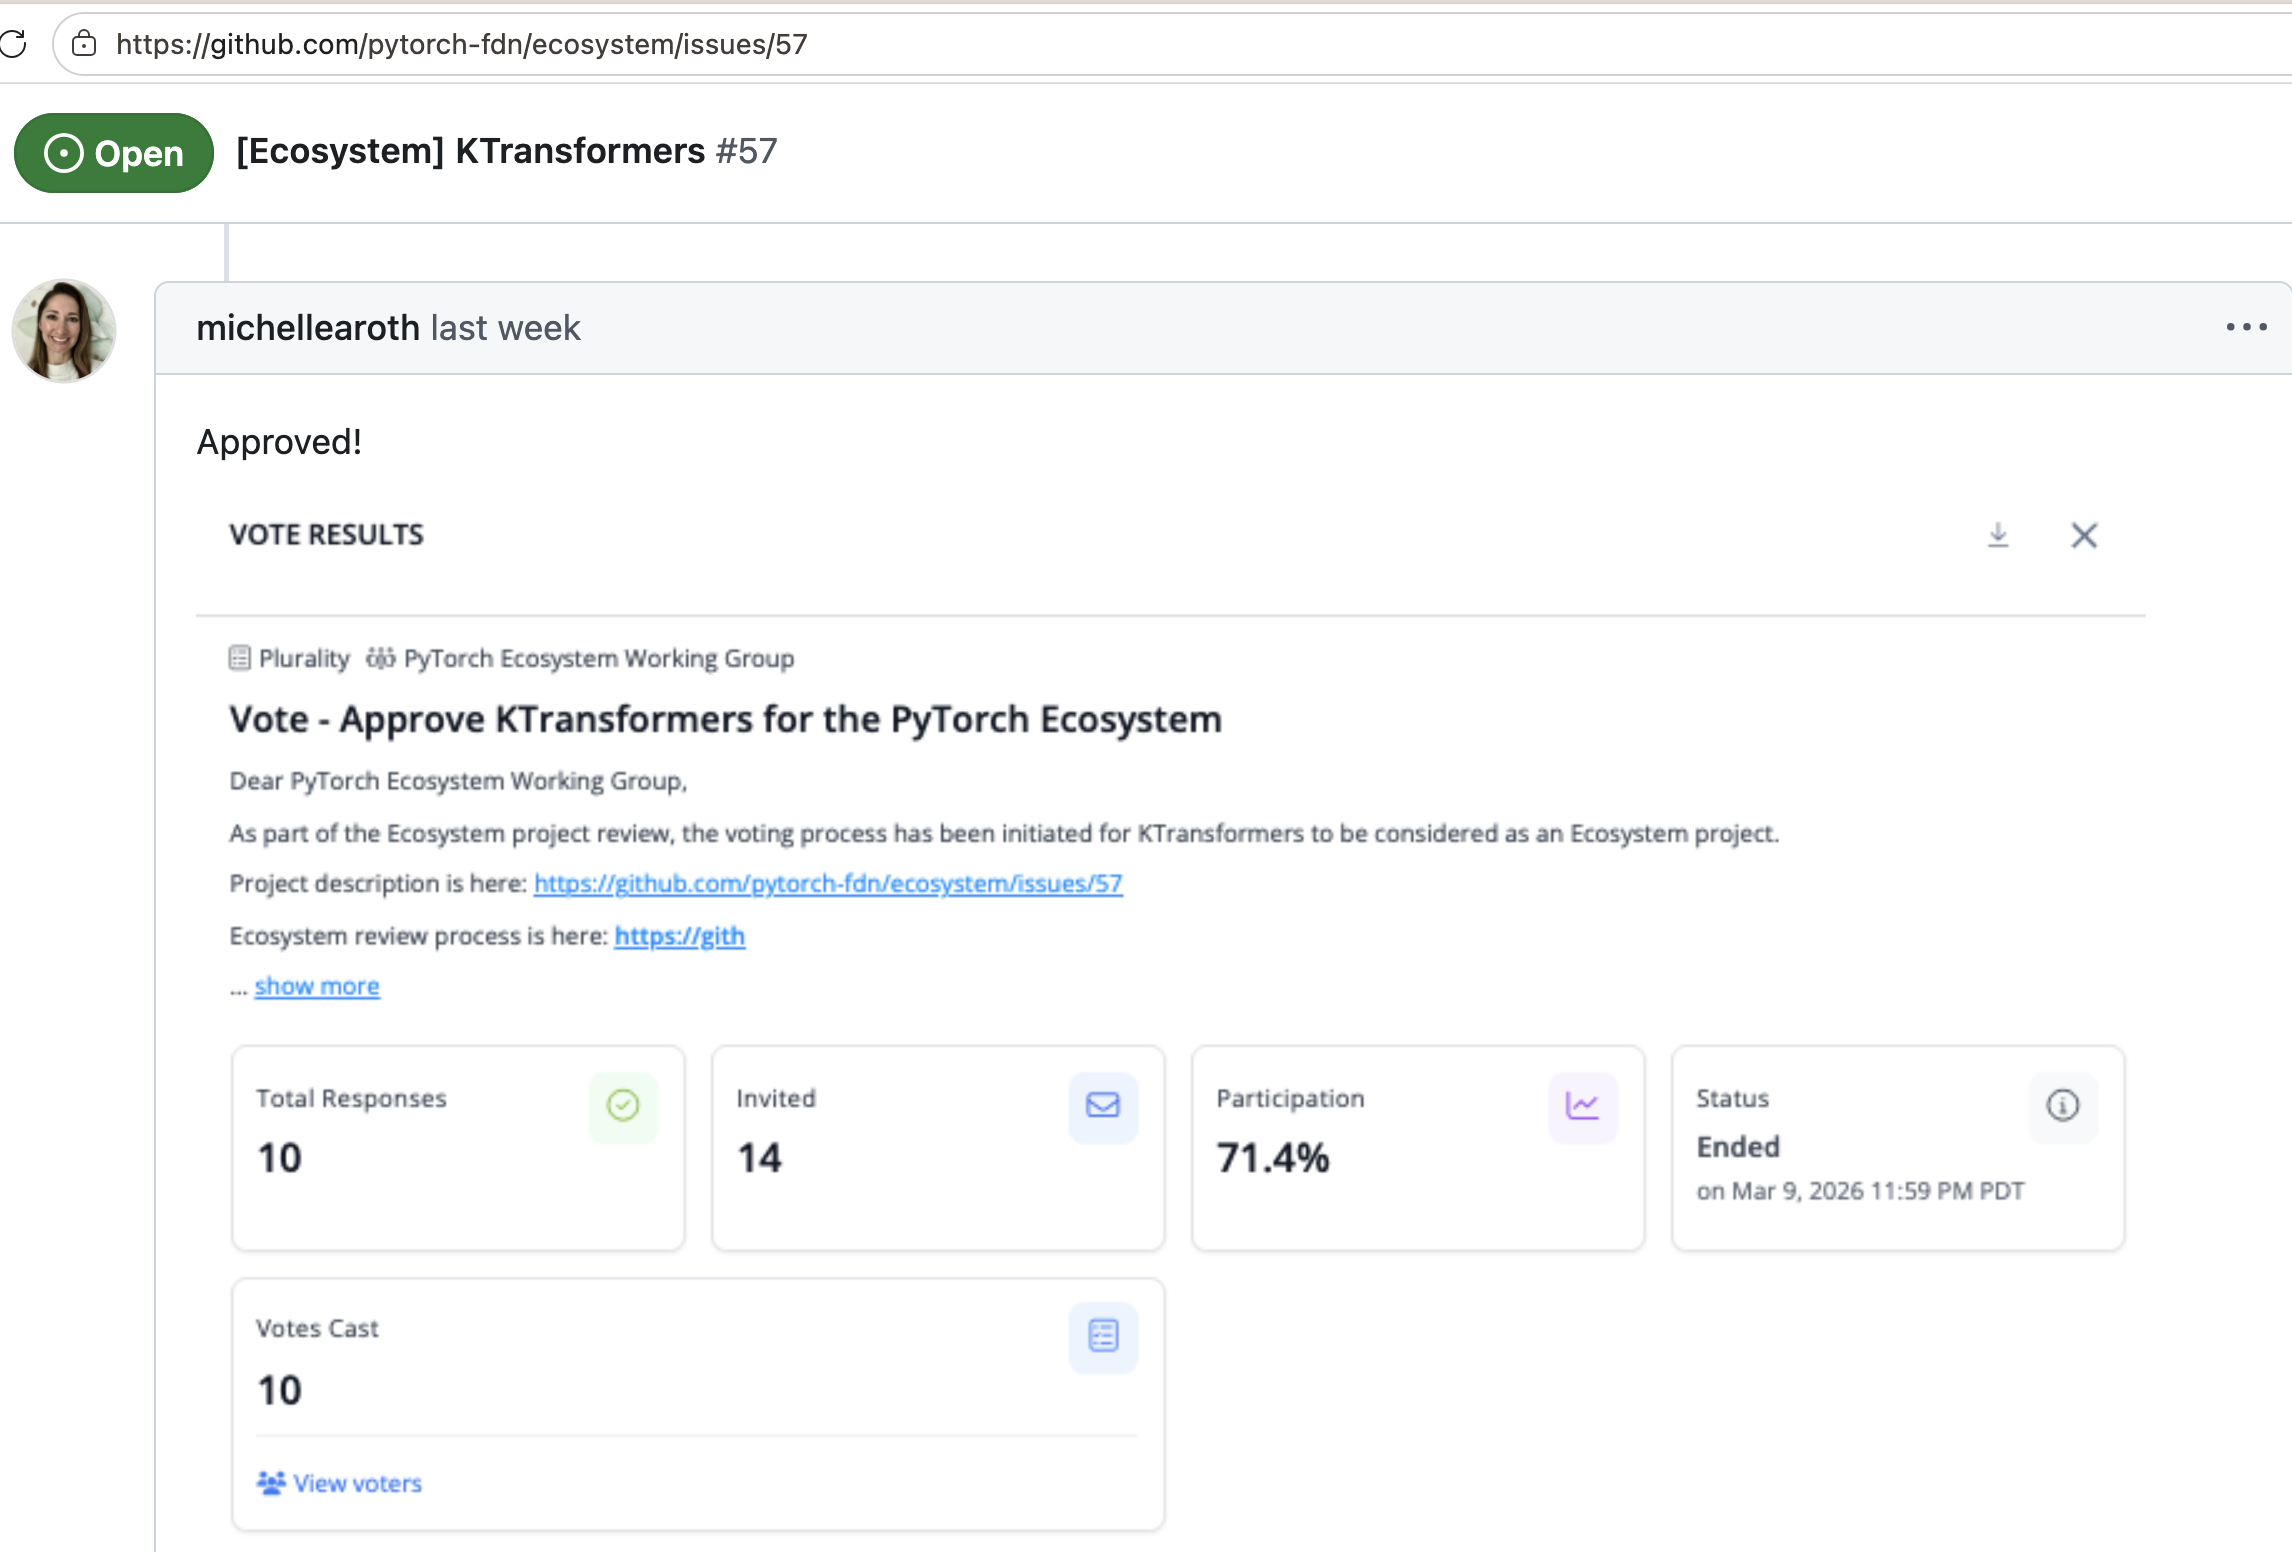Click the browser reload icon

click(x=13, y=44)
